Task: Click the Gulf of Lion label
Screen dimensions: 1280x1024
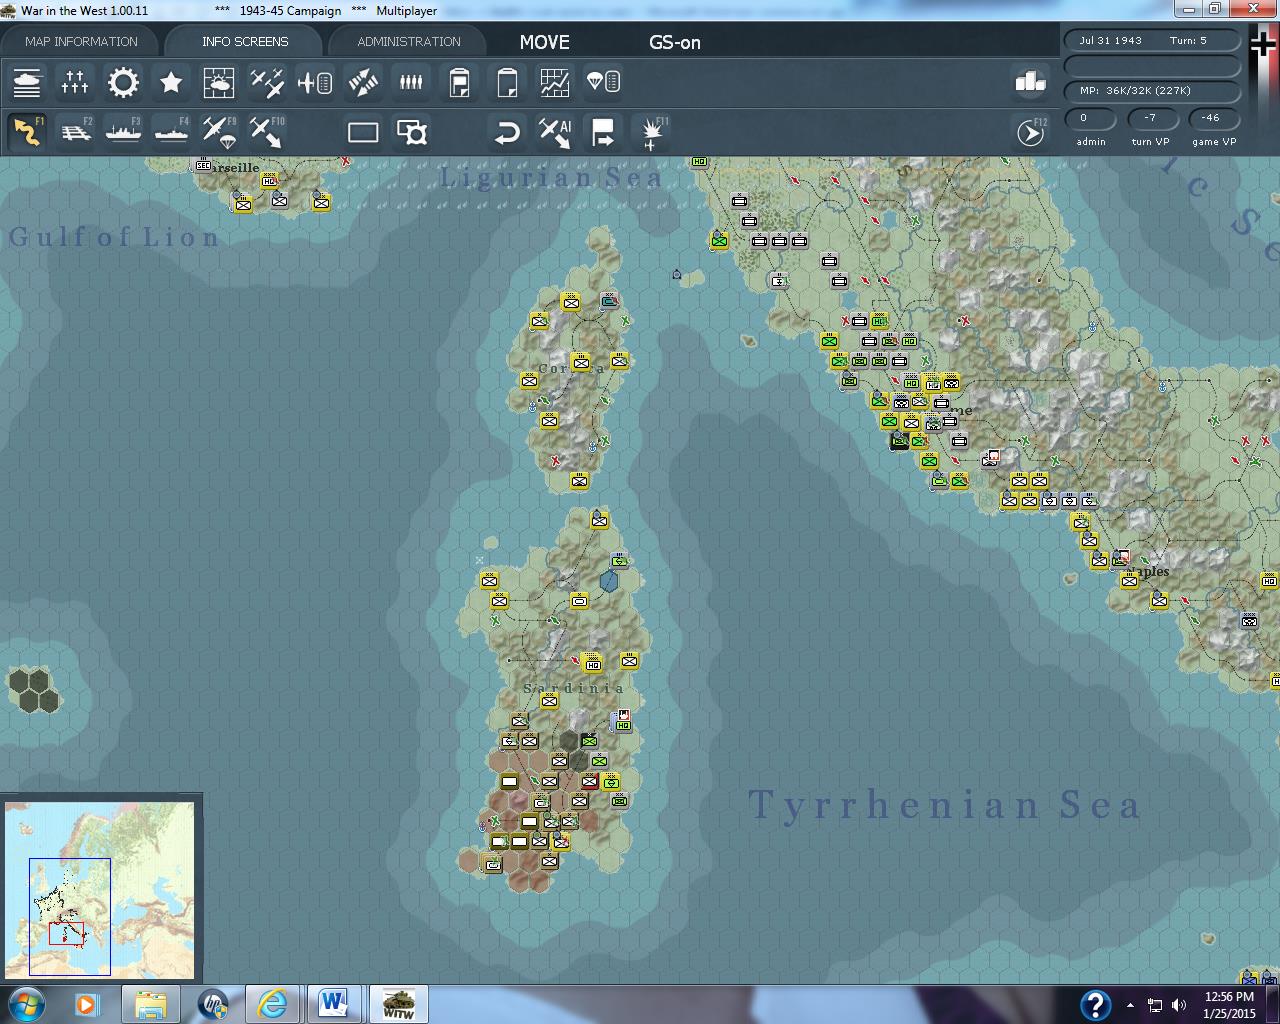Action: [x=114, y=237]
